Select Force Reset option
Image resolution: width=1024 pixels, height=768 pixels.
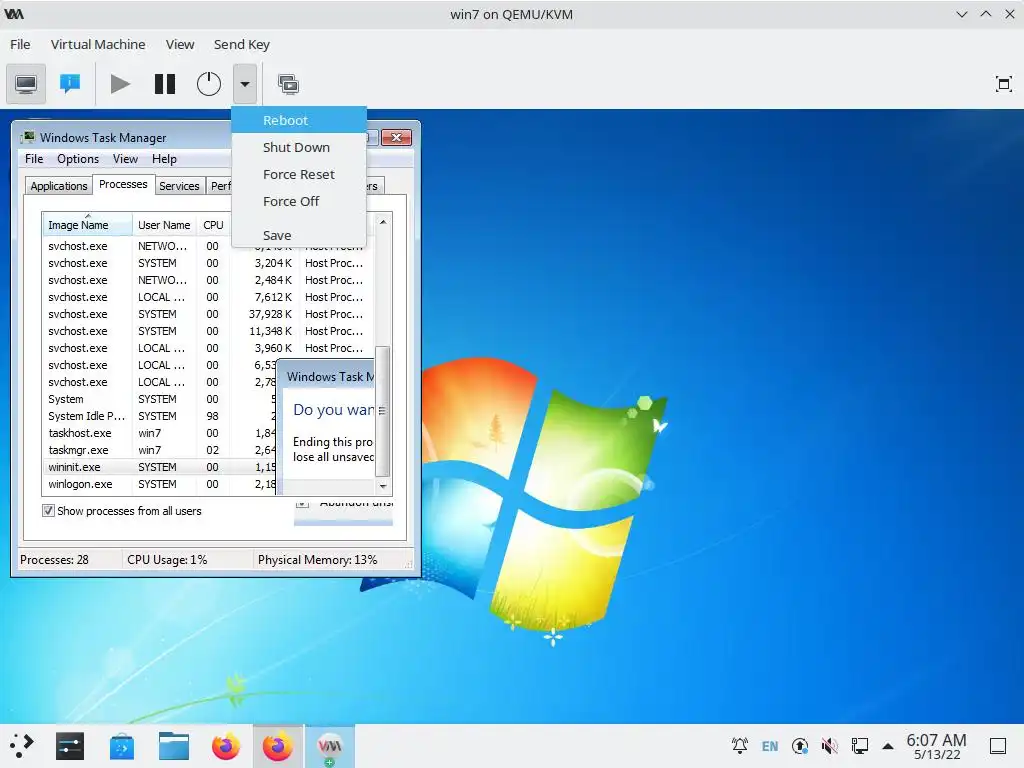click(x=299, y=174)
